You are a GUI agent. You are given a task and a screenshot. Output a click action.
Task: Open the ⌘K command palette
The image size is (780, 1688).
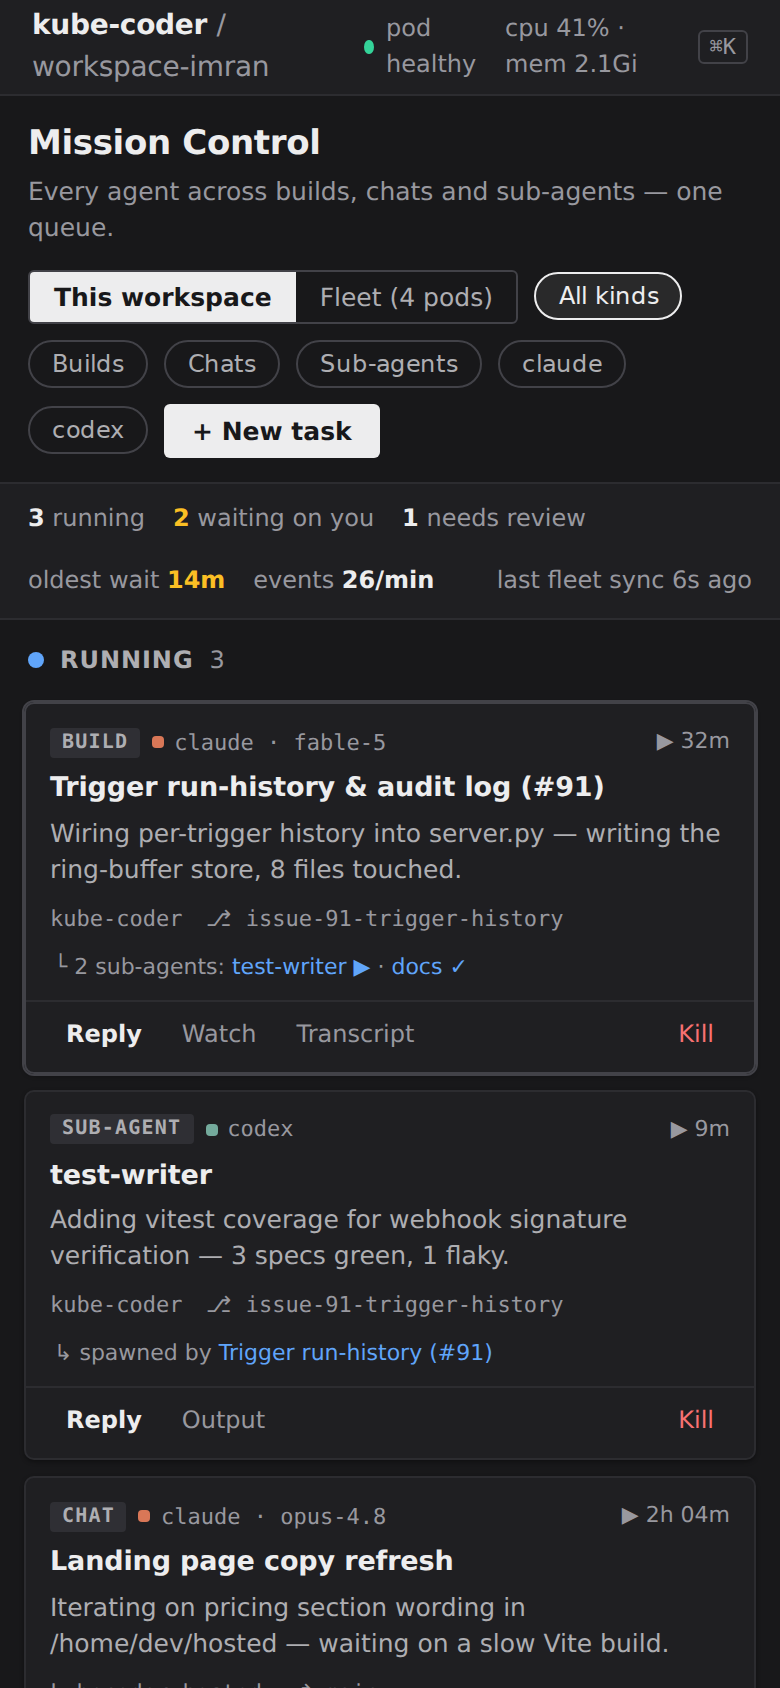click(x=722, y=46)
